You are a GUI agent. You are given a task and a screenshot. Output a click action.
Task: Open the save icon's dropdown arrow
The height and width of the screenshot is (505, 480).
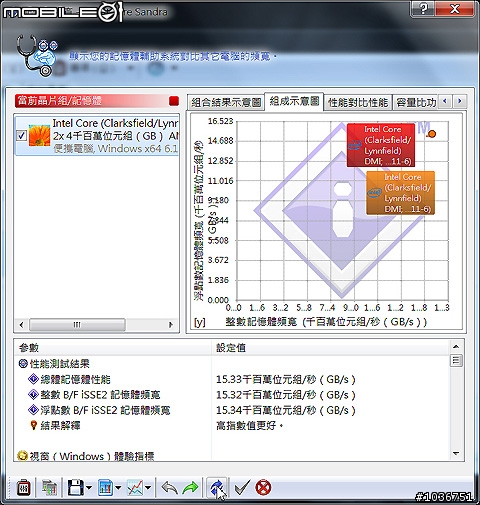pyautogui.click(x=89, y=488)
